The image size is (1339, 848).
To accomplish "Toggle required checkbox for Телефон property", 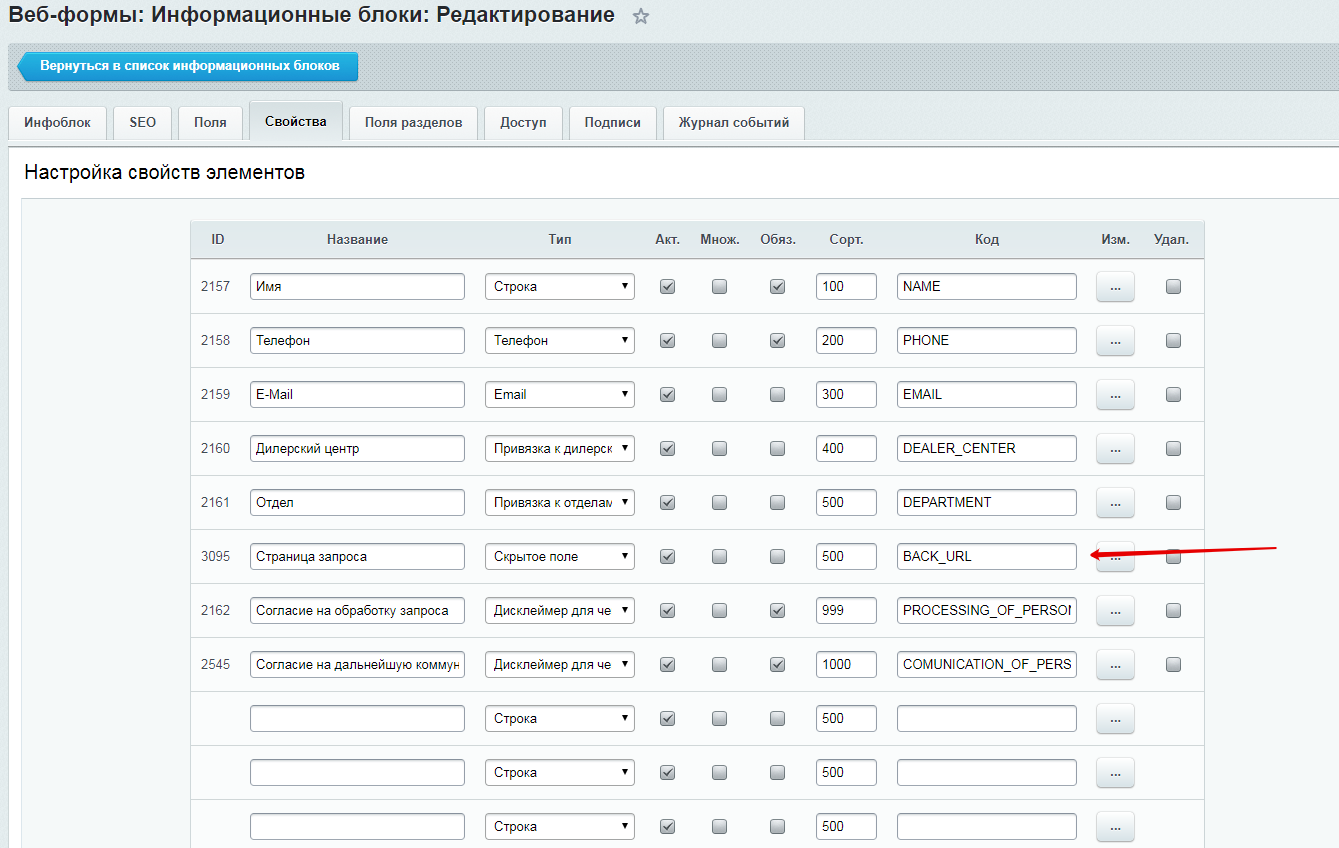I will [x=777, y=340].
